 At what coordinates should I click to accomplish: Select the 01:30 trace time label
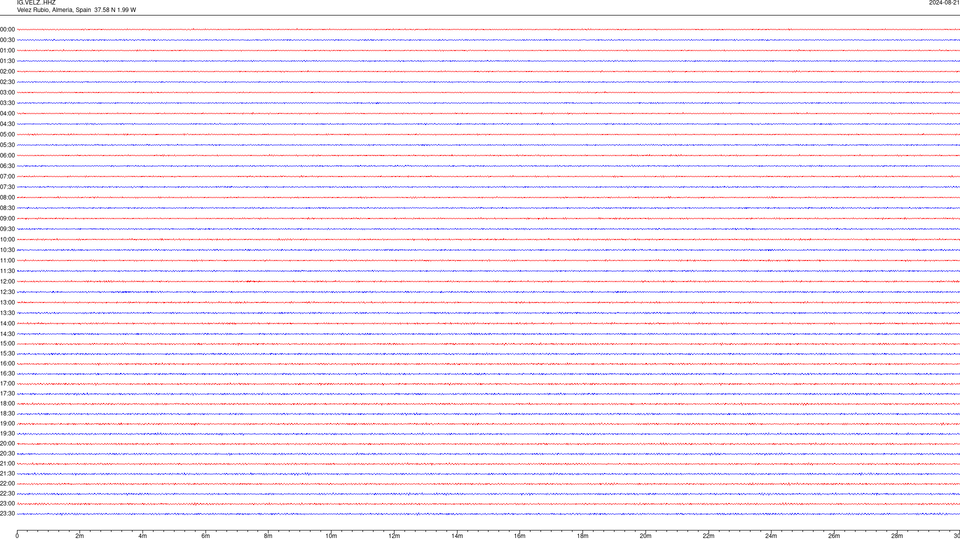click(7, 61)
